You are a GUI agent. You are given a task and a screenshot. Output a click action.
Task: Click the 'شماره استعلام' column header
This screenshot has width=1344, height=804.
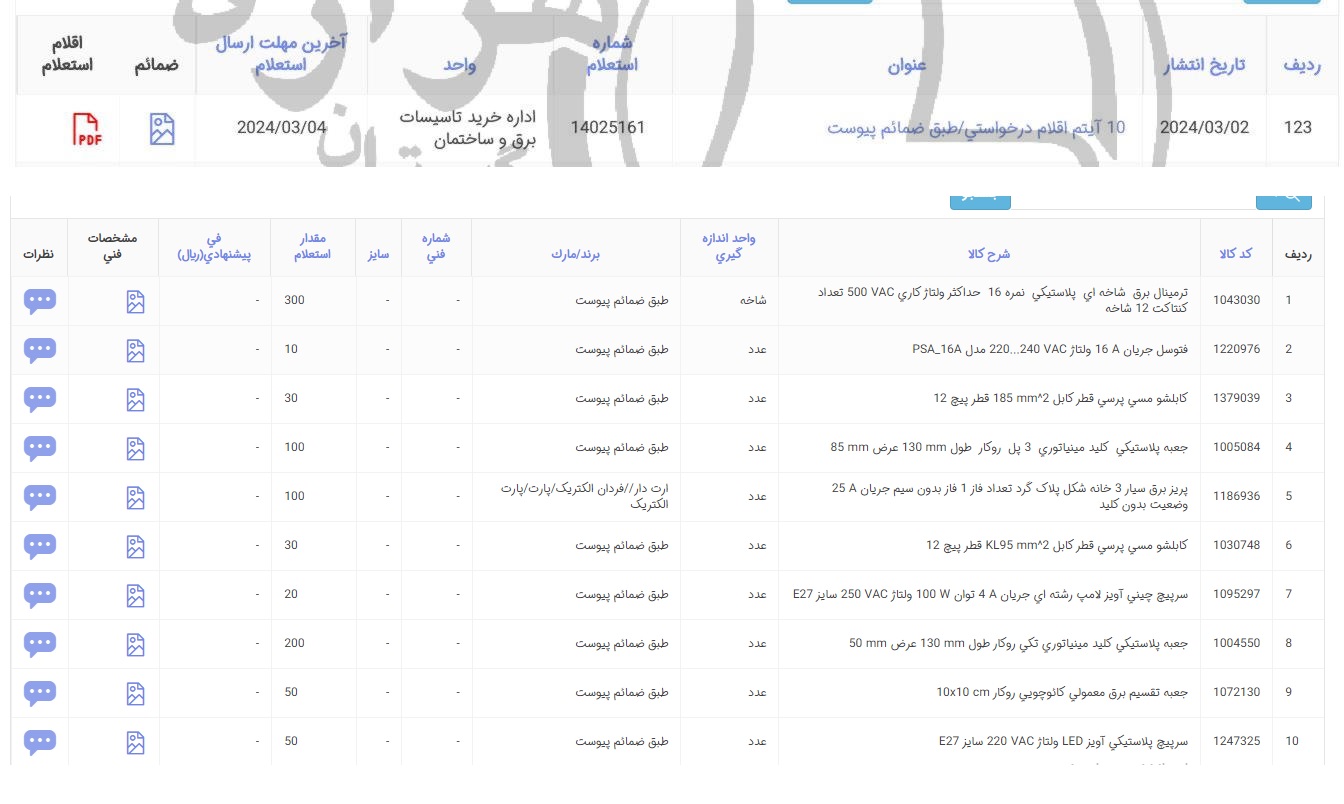(610, 54)
